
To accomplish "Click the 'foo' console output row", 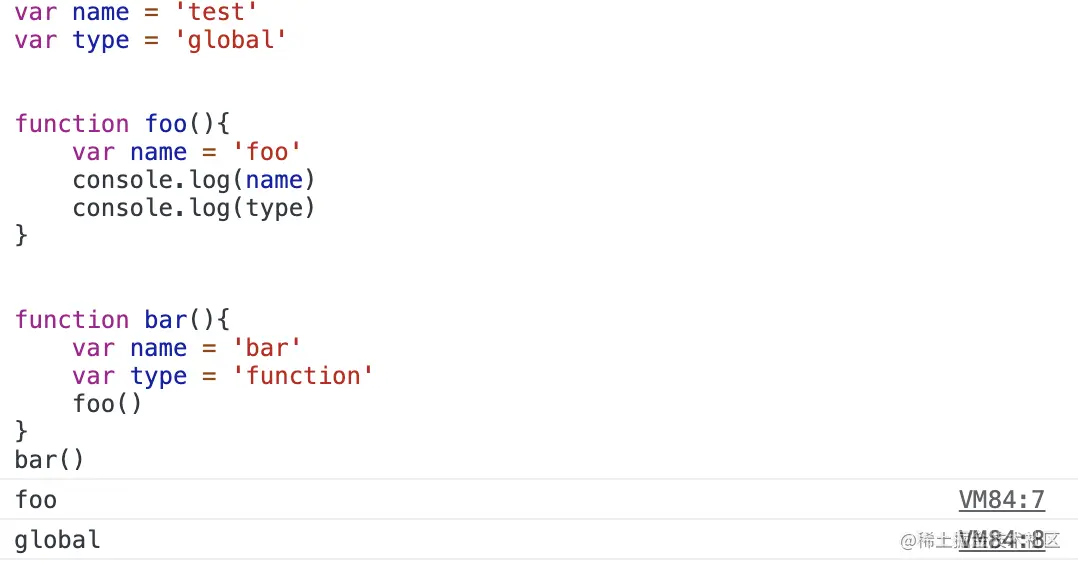I will point(539,500).
